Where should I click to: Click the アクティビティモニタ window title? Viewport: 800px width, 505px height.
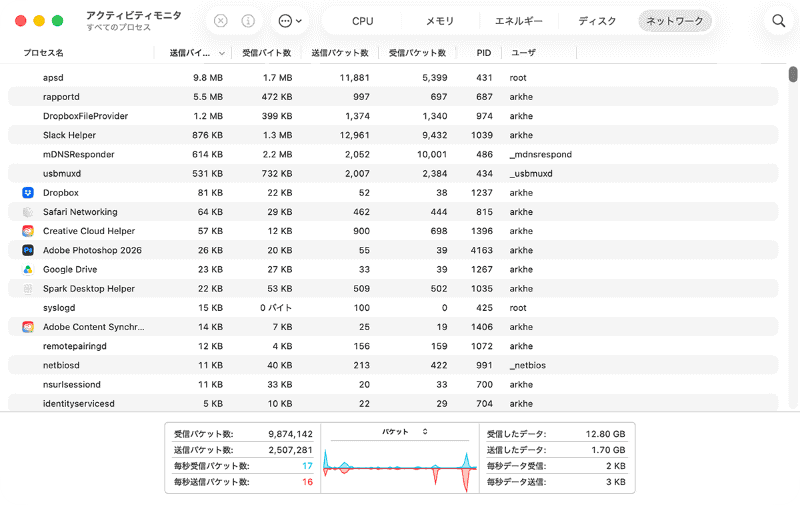pos(134,15)
